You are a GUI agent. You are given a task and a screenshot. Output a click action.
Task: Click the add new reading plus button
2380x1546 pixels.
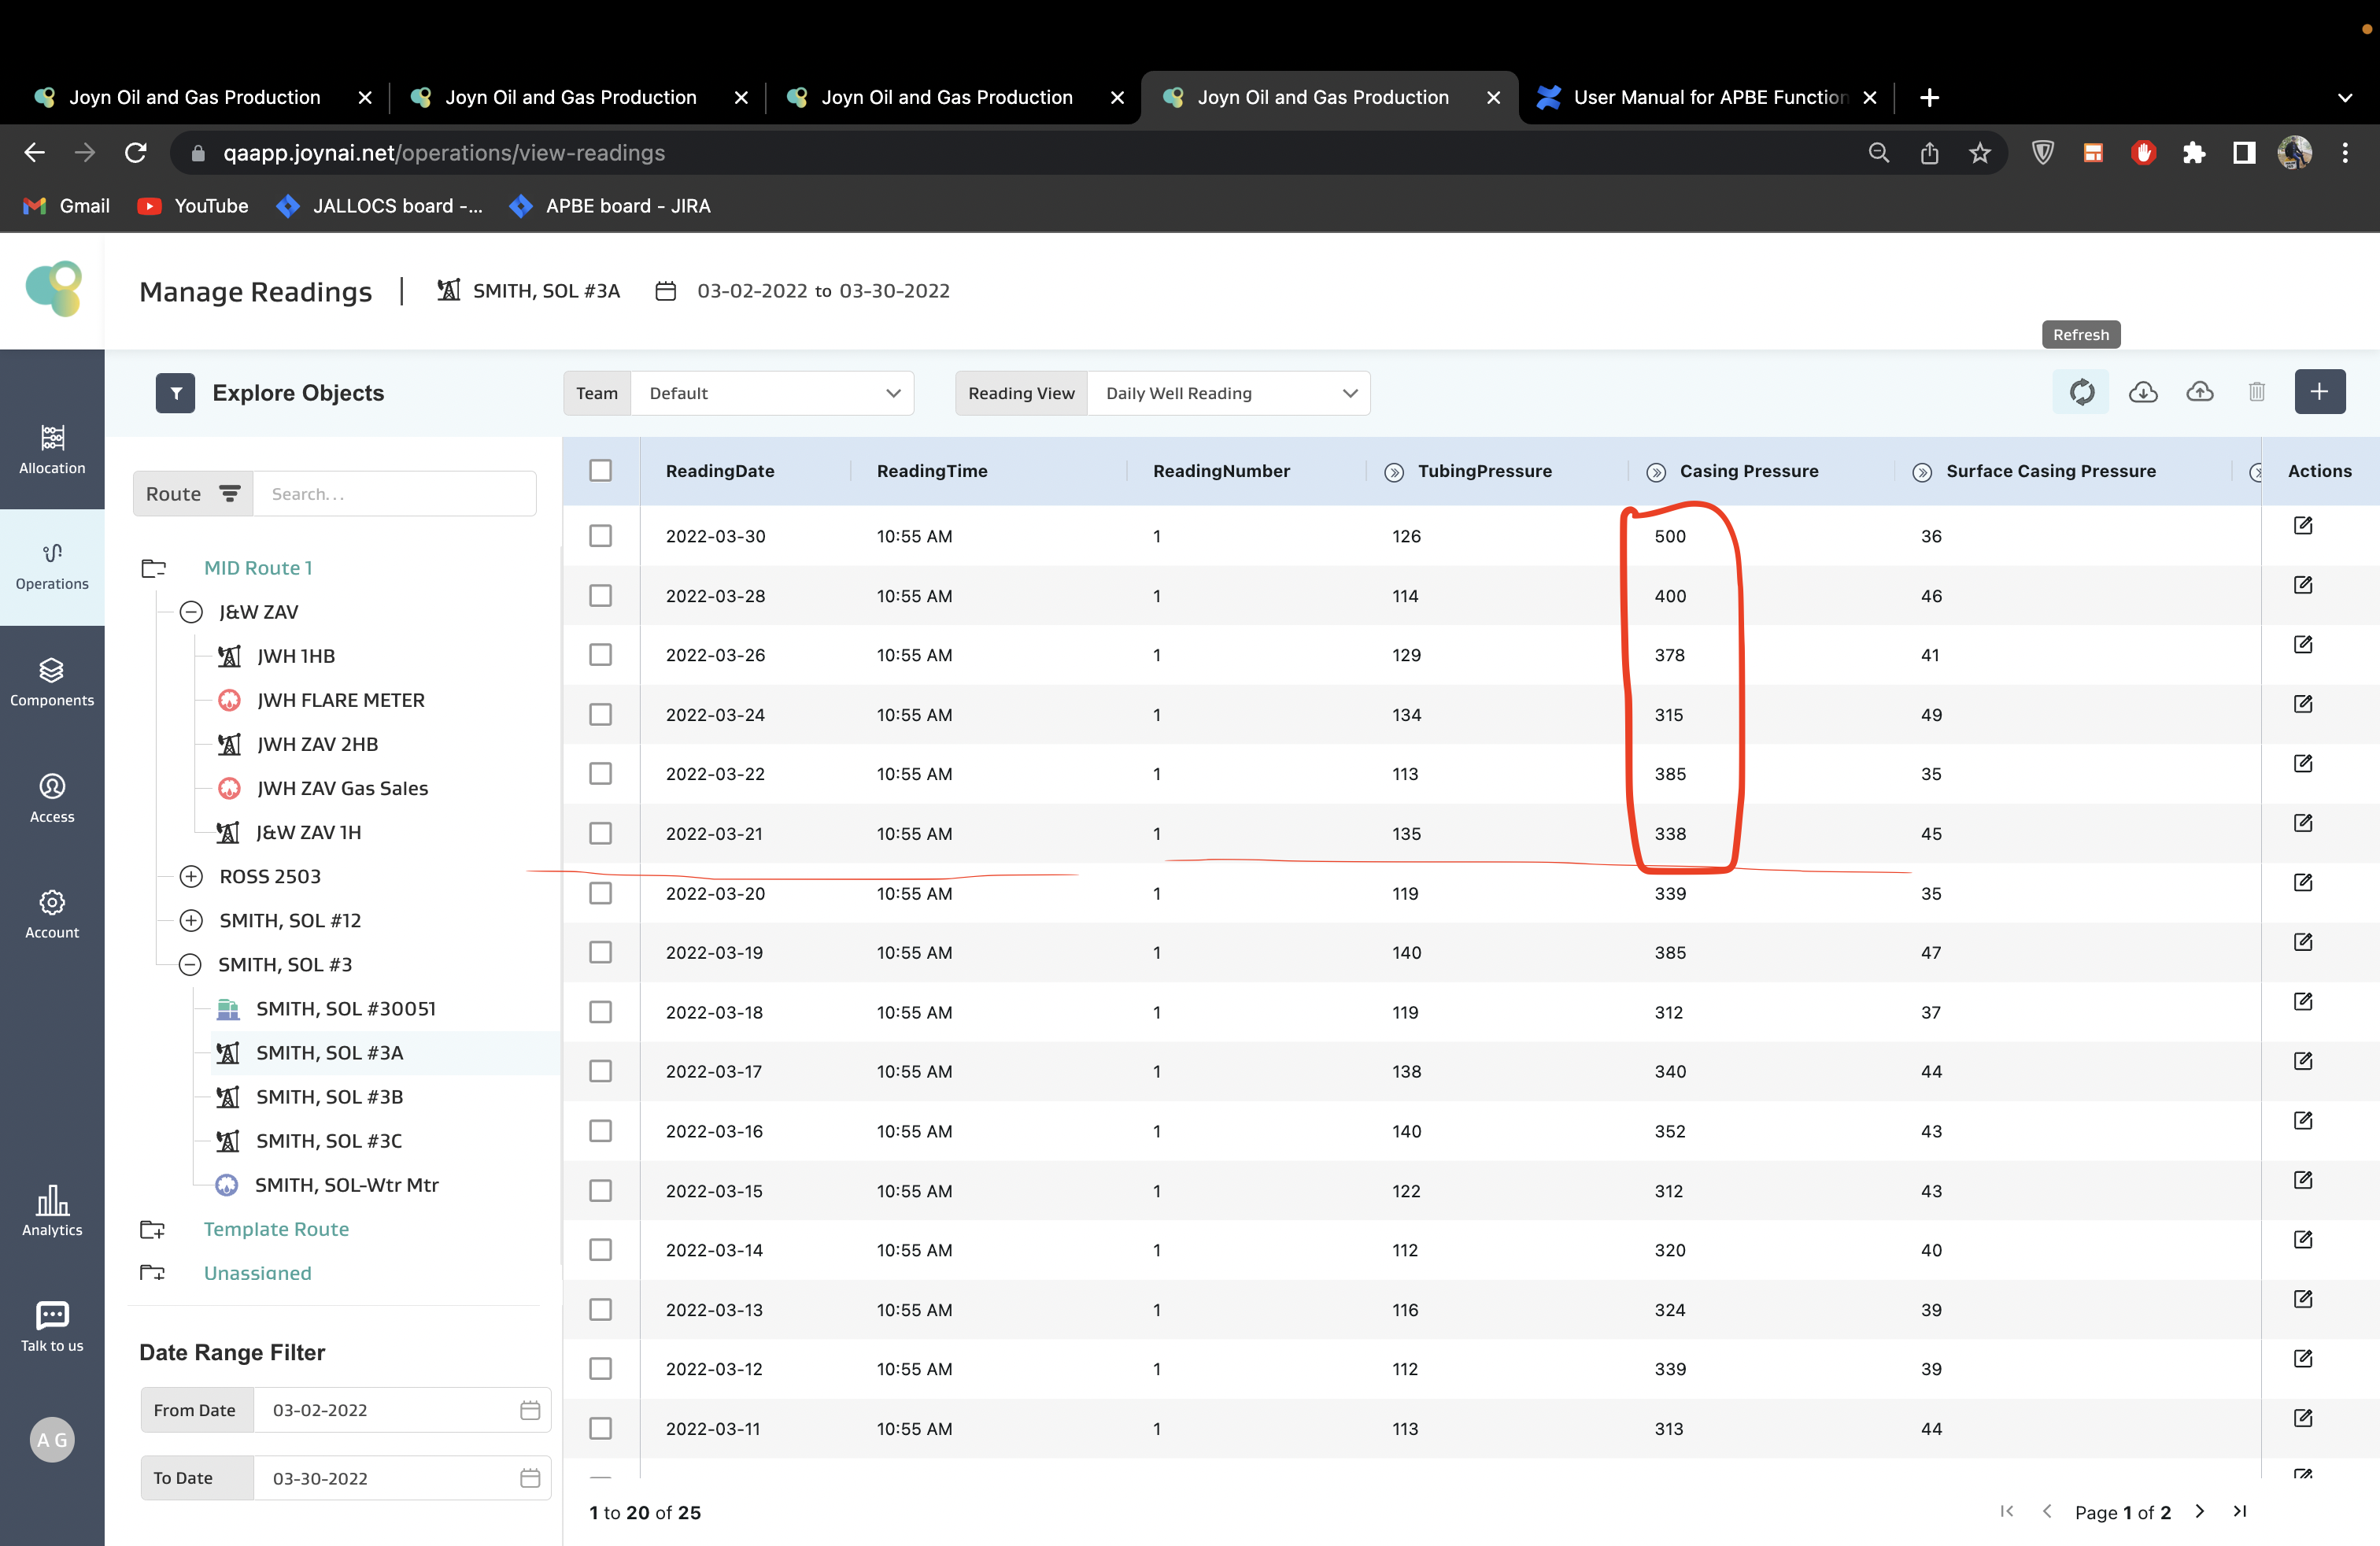(2319, 392)
